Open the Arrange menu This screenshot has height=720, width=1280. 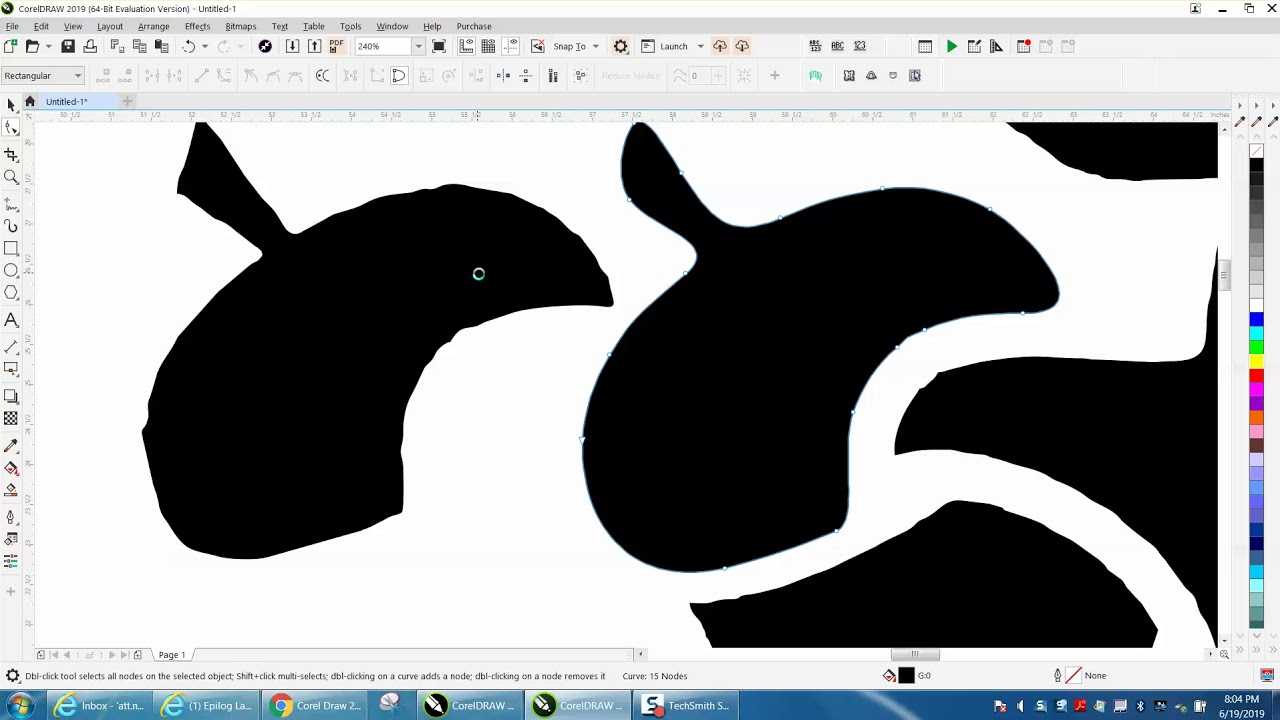click(x=153, y=26)
